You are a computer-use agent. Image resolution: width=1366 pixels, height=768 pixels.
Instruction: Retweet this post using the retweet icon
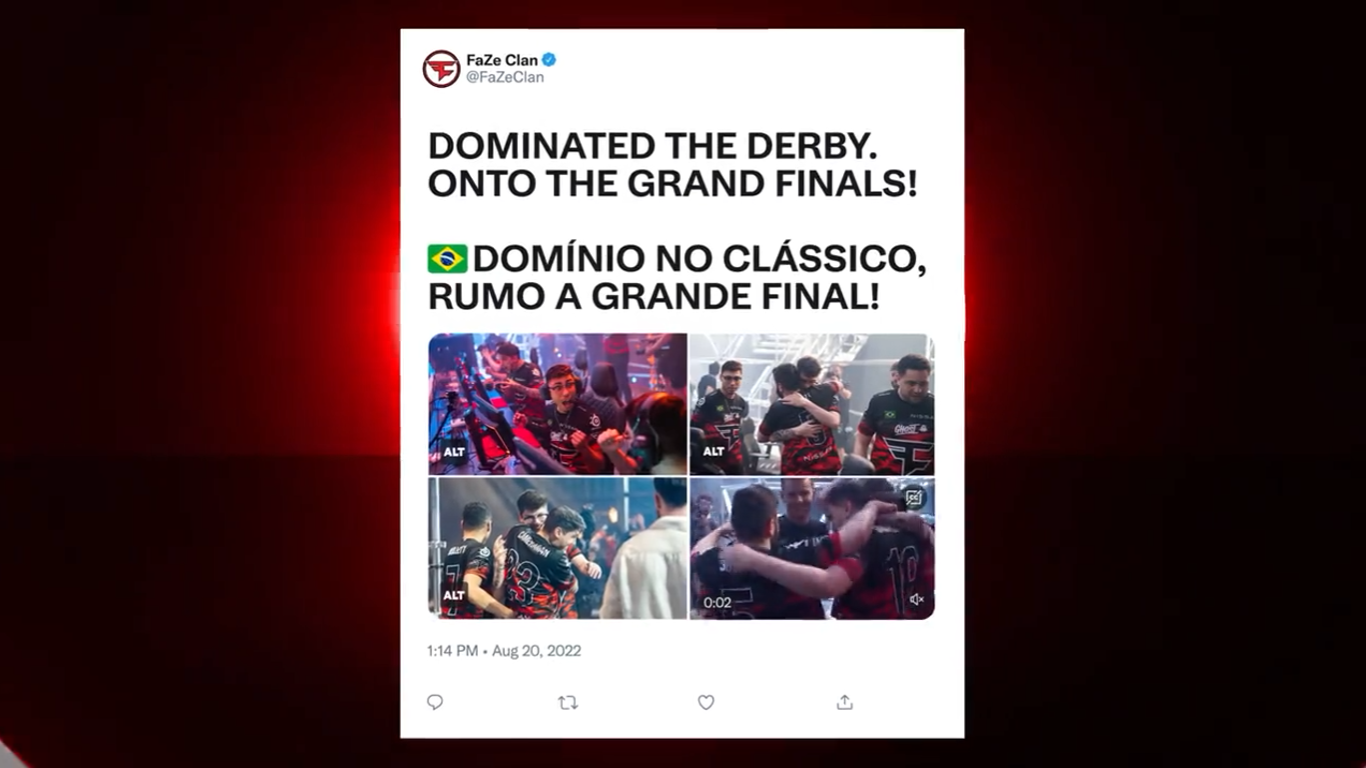coord(568,702)
